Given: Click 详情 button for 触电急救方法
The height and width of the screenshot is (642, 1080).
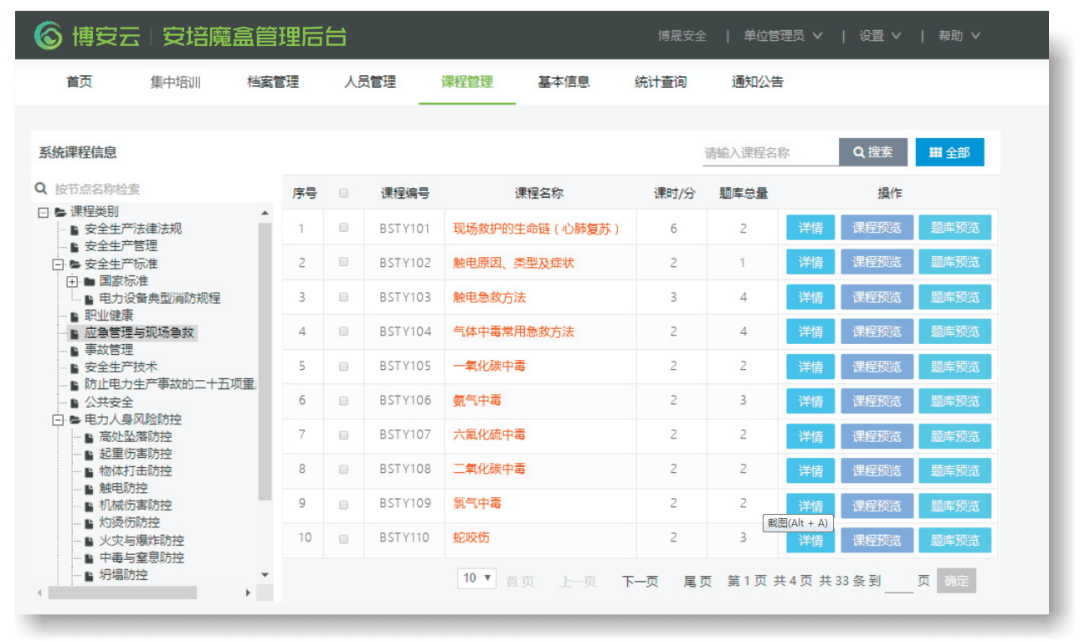Looking at the screenshot, I should point(810,297).
